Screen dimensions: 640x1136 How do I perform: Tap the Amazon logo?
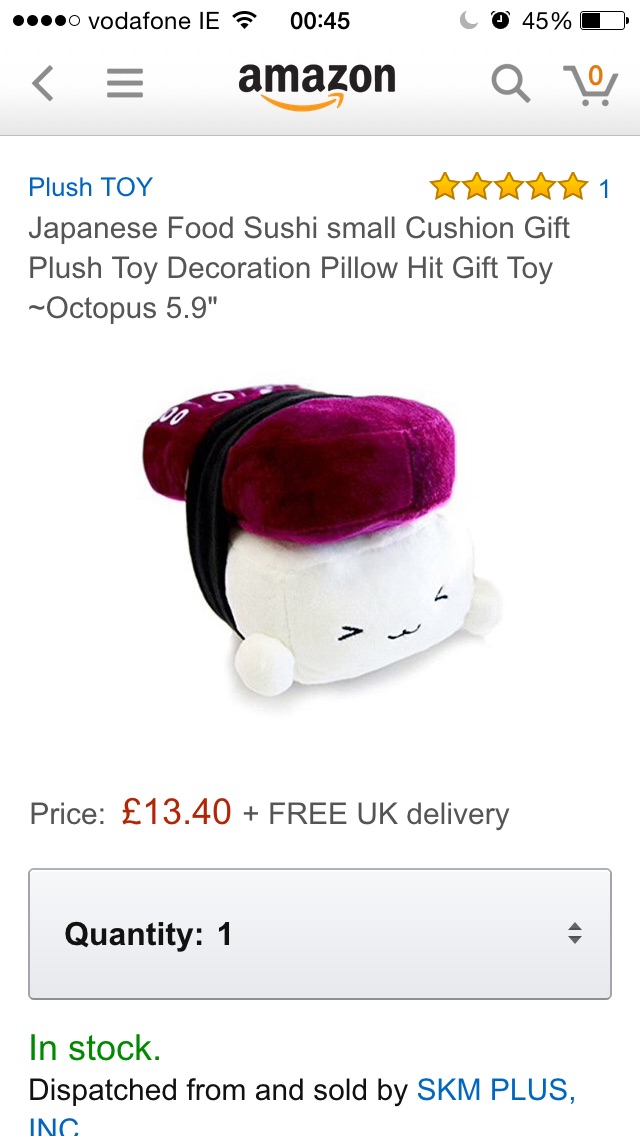point(317,86)
